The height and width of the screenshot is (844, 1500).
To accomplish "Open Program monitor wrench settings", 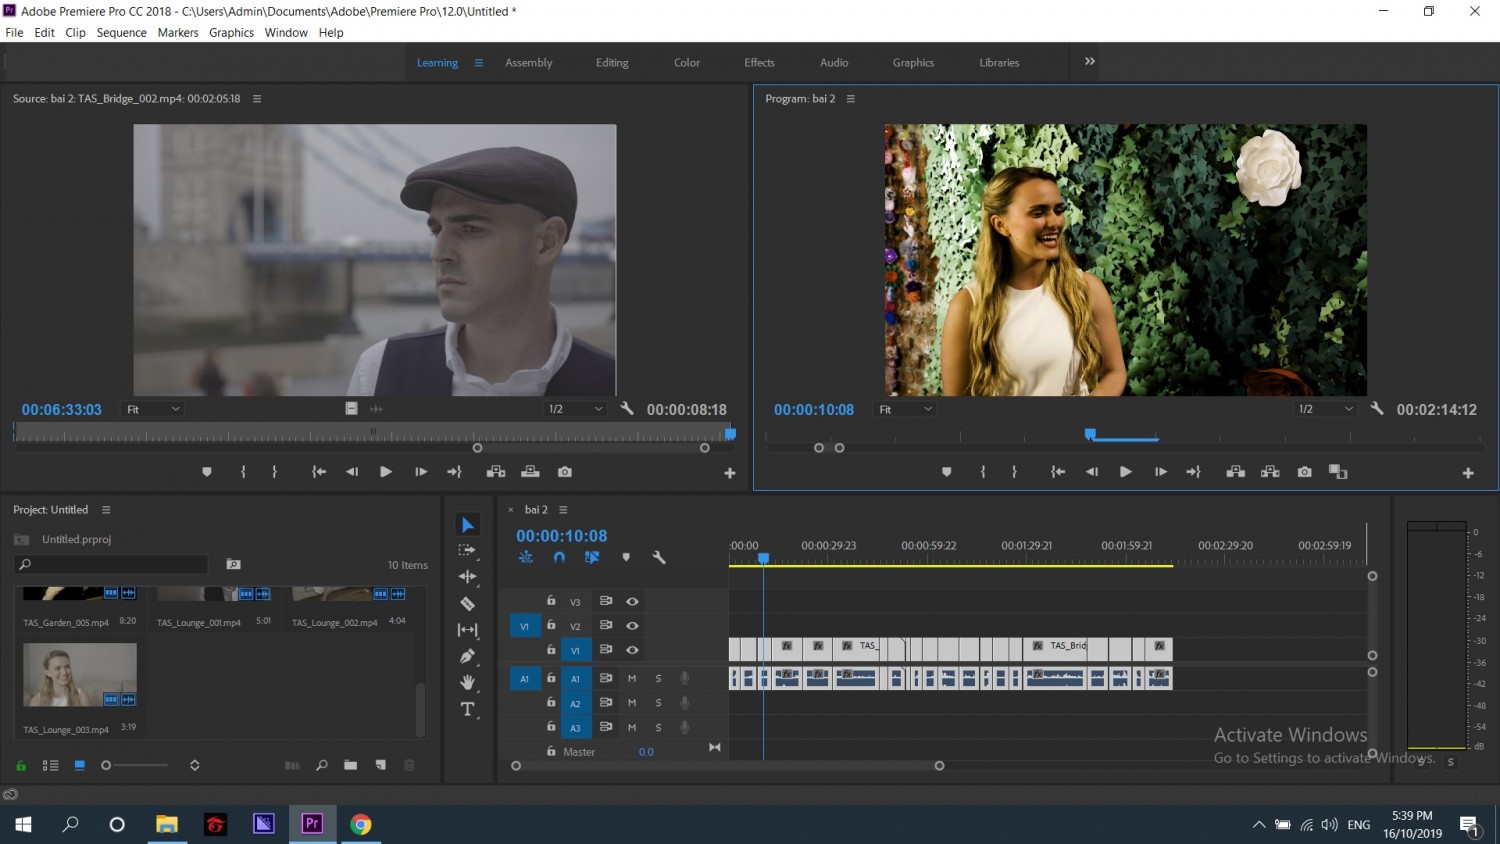I will coord(1377,409).
